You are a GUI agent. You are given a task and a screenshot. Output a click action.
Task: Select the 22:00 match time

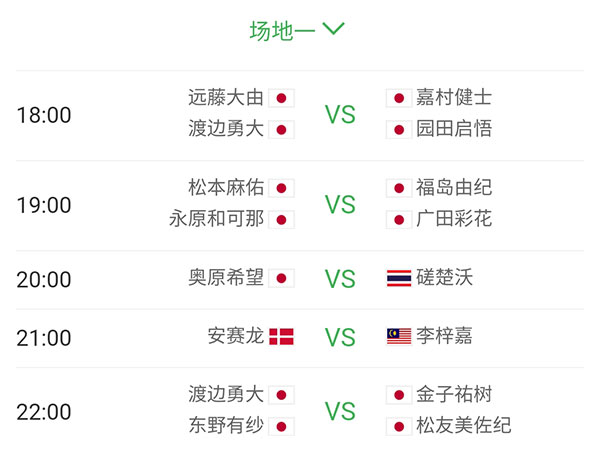coord(44,412)
